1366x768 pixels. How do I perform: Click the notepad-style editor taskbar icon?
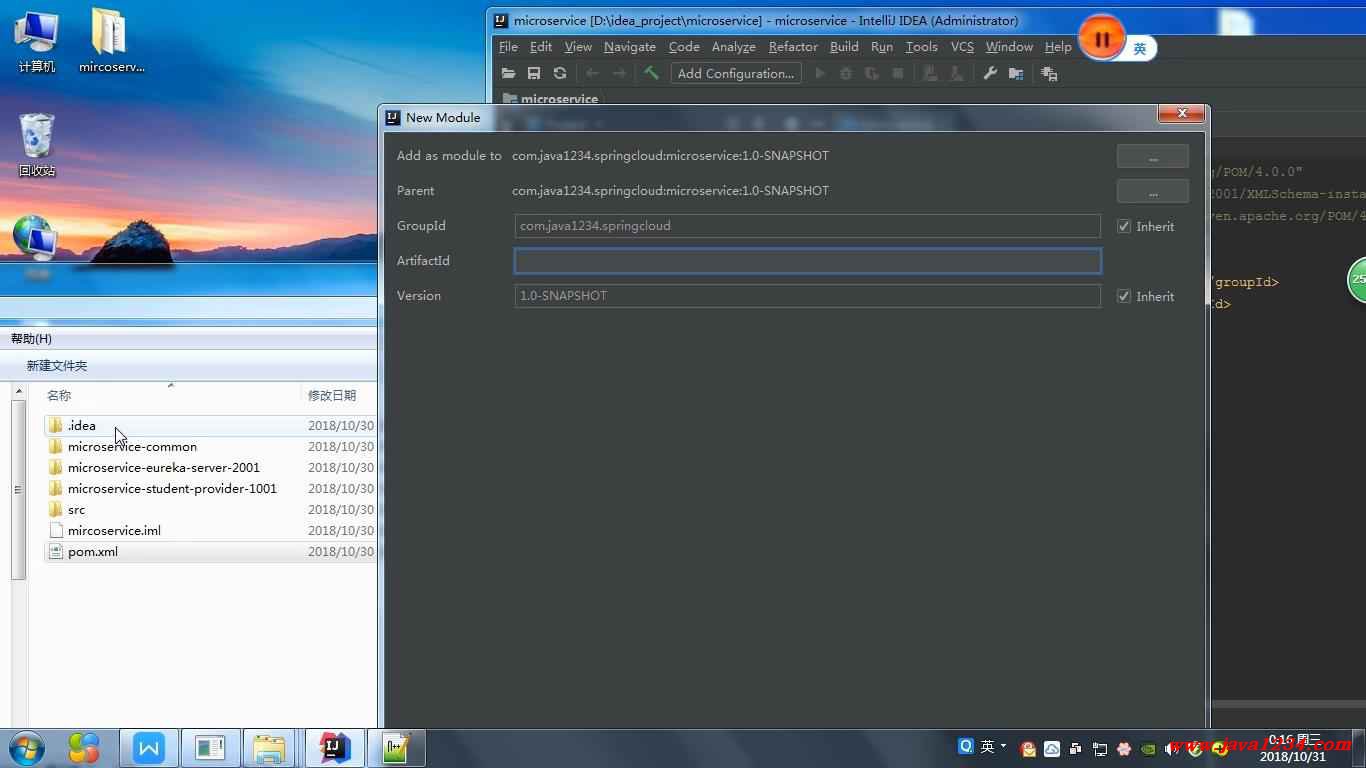(397, 748)
